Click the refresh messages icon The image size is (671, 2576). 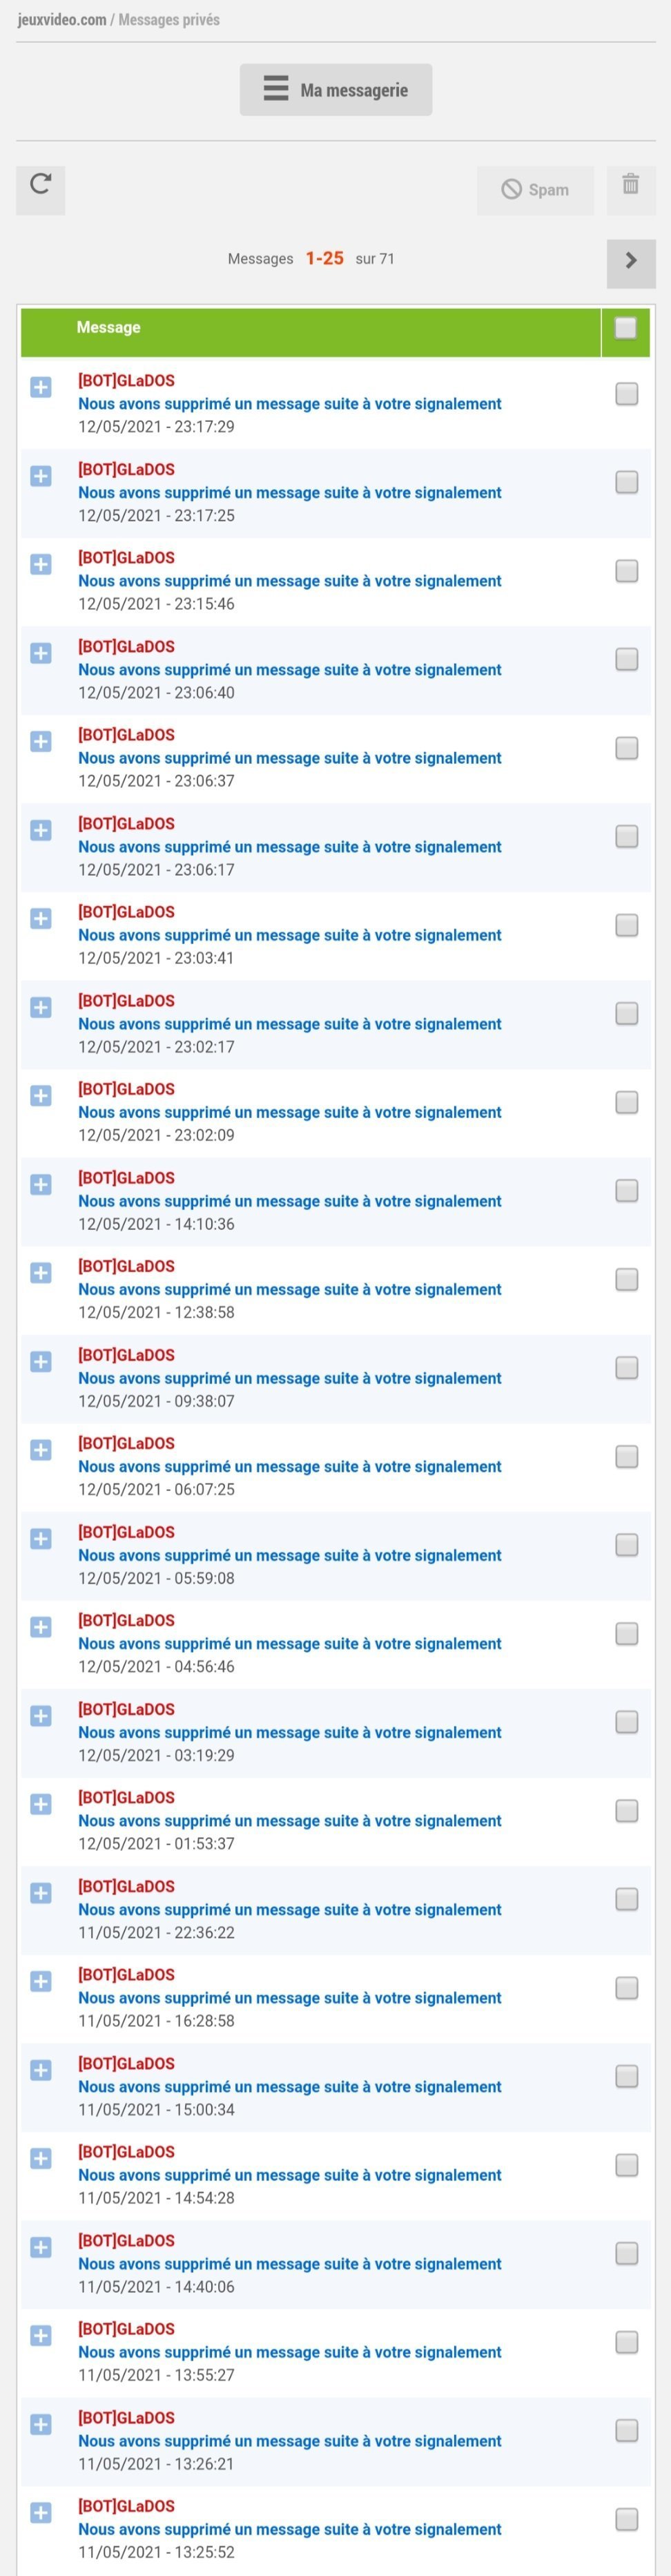pyautogui.click(x=40, y=189)
